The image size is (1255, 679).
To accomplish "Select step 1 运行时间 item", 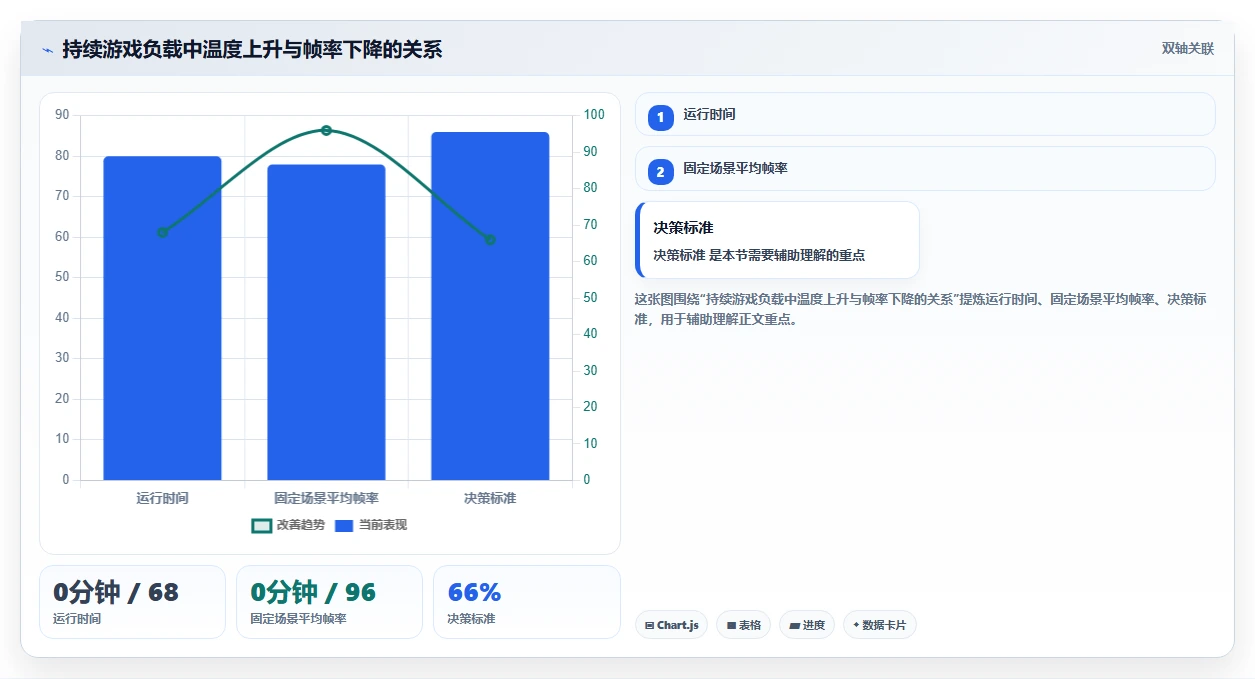I will (925, 114).
